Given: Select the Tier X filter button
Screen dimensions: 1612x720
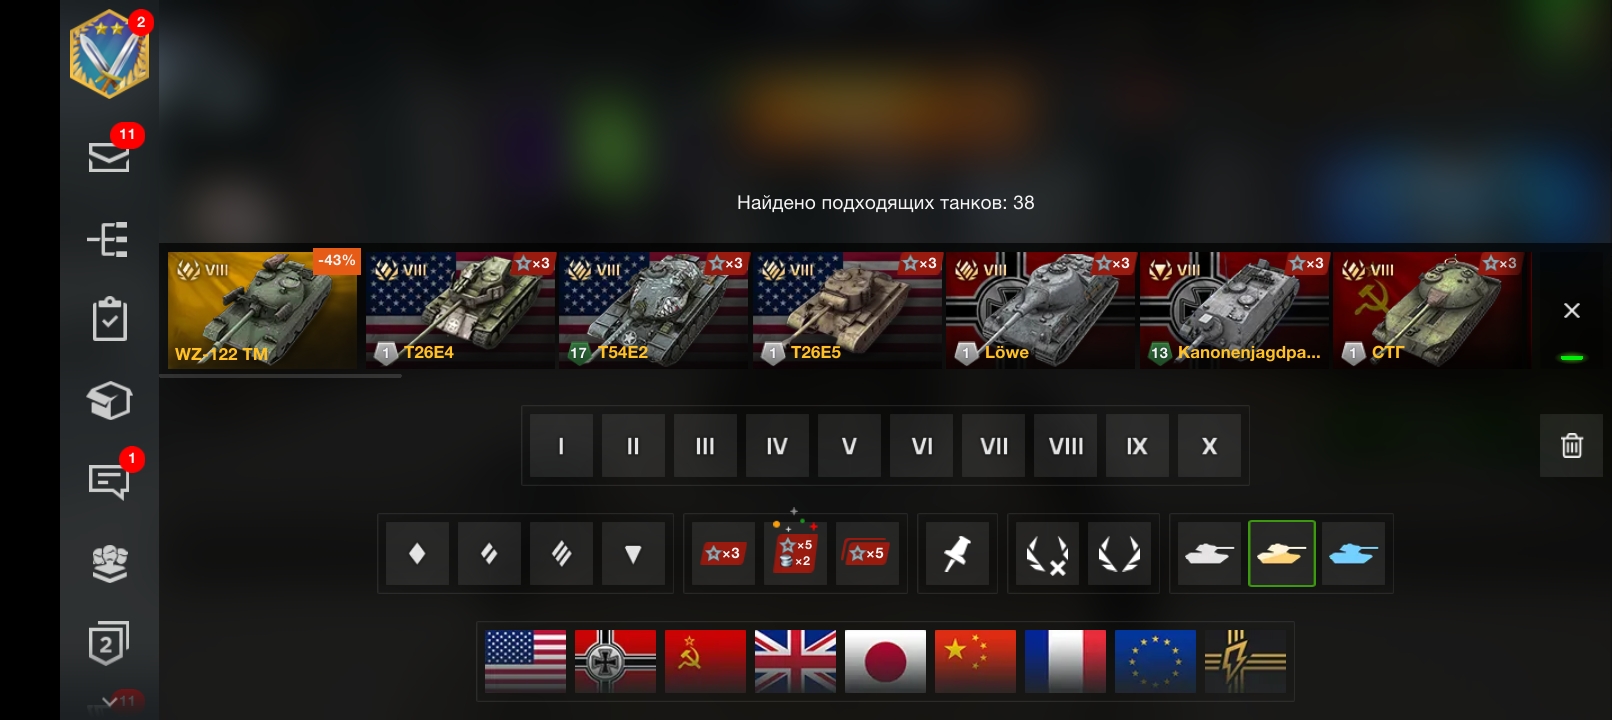Looking at the screenshot, I should pyautogui.click(x=1209, y=446).
